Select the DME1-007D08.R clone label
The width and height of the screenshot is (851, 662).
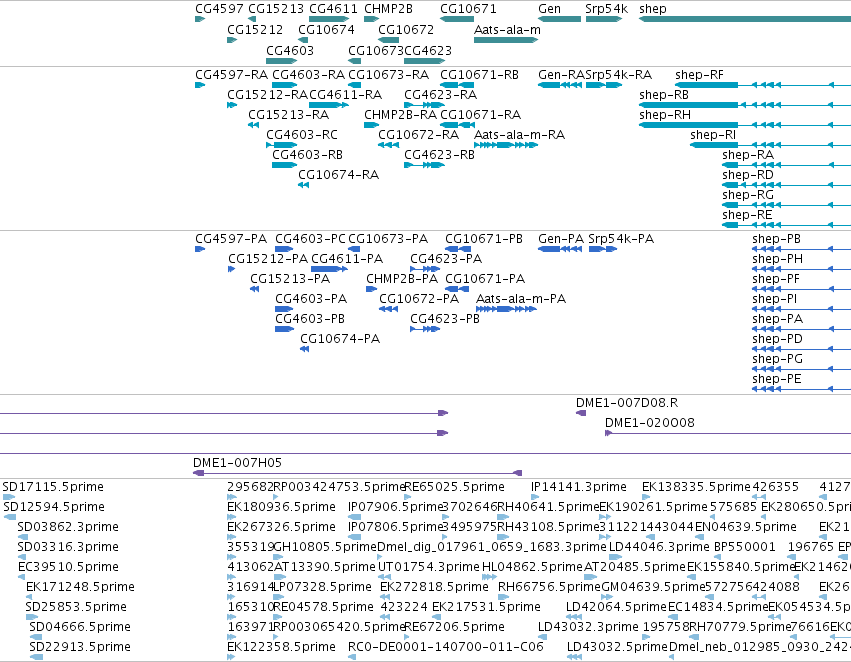pos(627,403)
